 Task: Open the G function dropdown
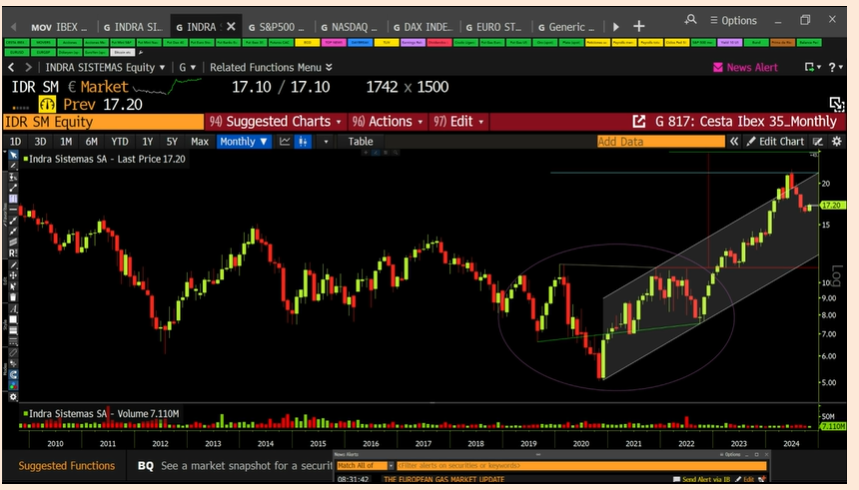tap(187, 67)
